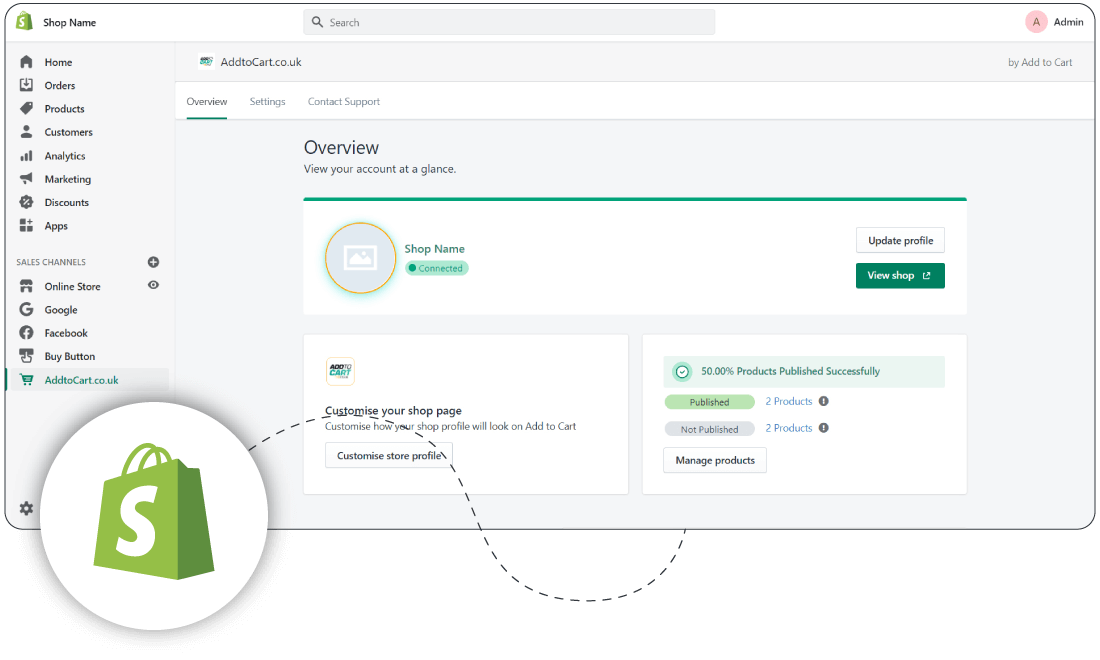Open the 2 Products link for Not Published
The width and height of the screenshot is (1100, 660).
coord(789,429)
